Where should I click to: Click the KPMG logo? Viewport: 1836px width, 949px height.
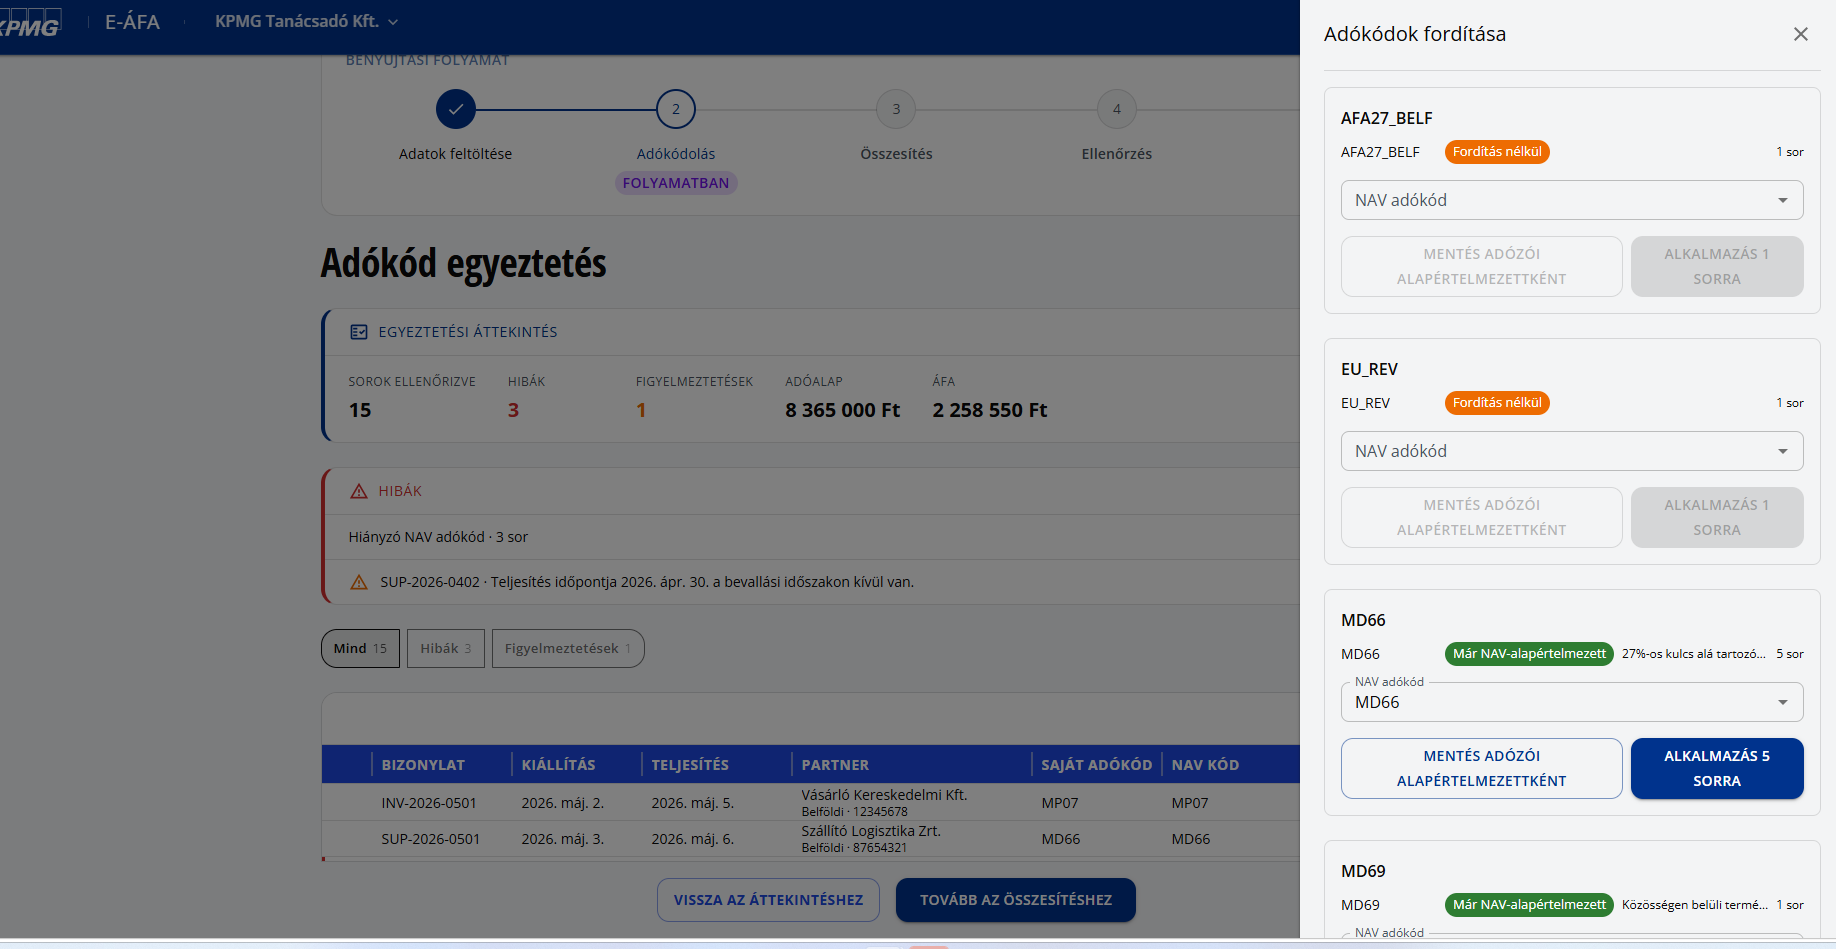[30, 22]
